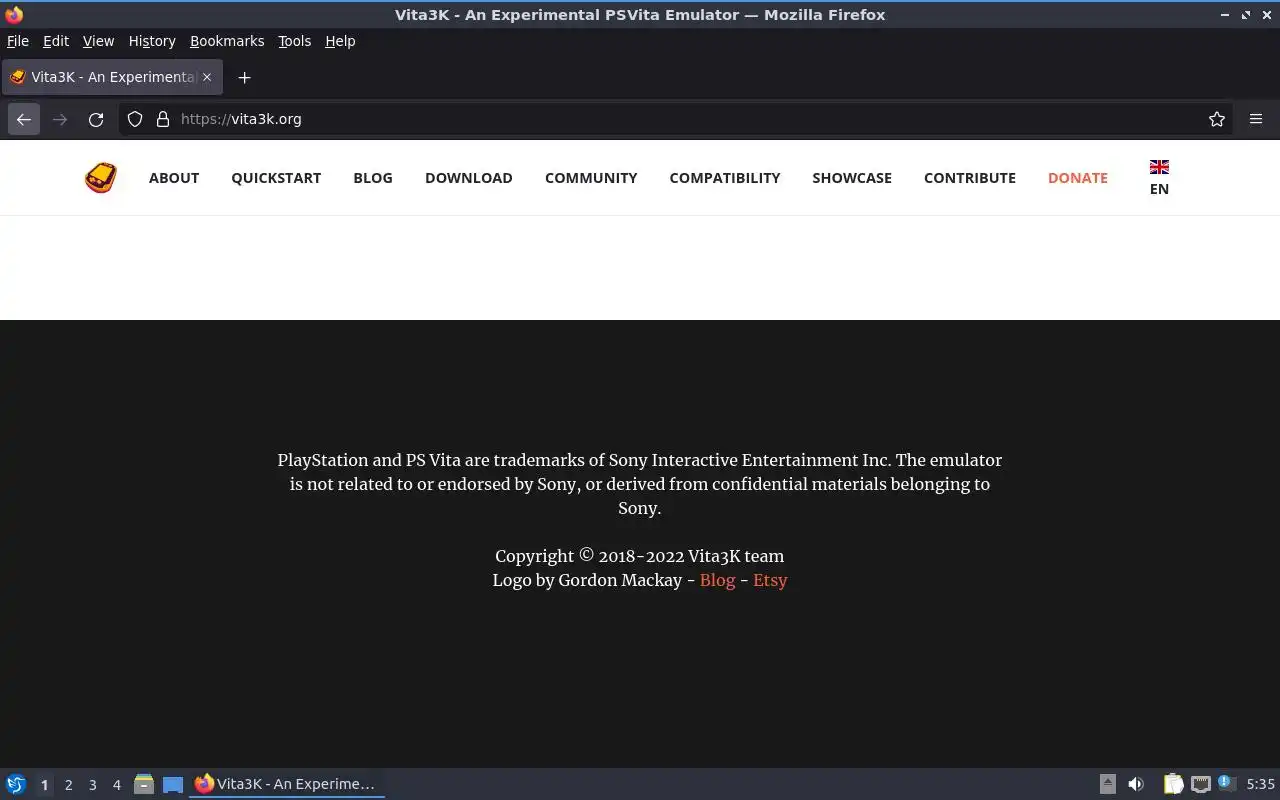Minimize the Firefox window

click(1225, 15)
